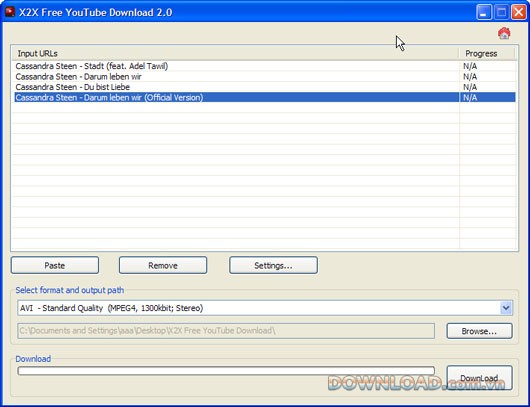Select the 'Cassandra Steen - Darum leben wir' row

point(265,76)
